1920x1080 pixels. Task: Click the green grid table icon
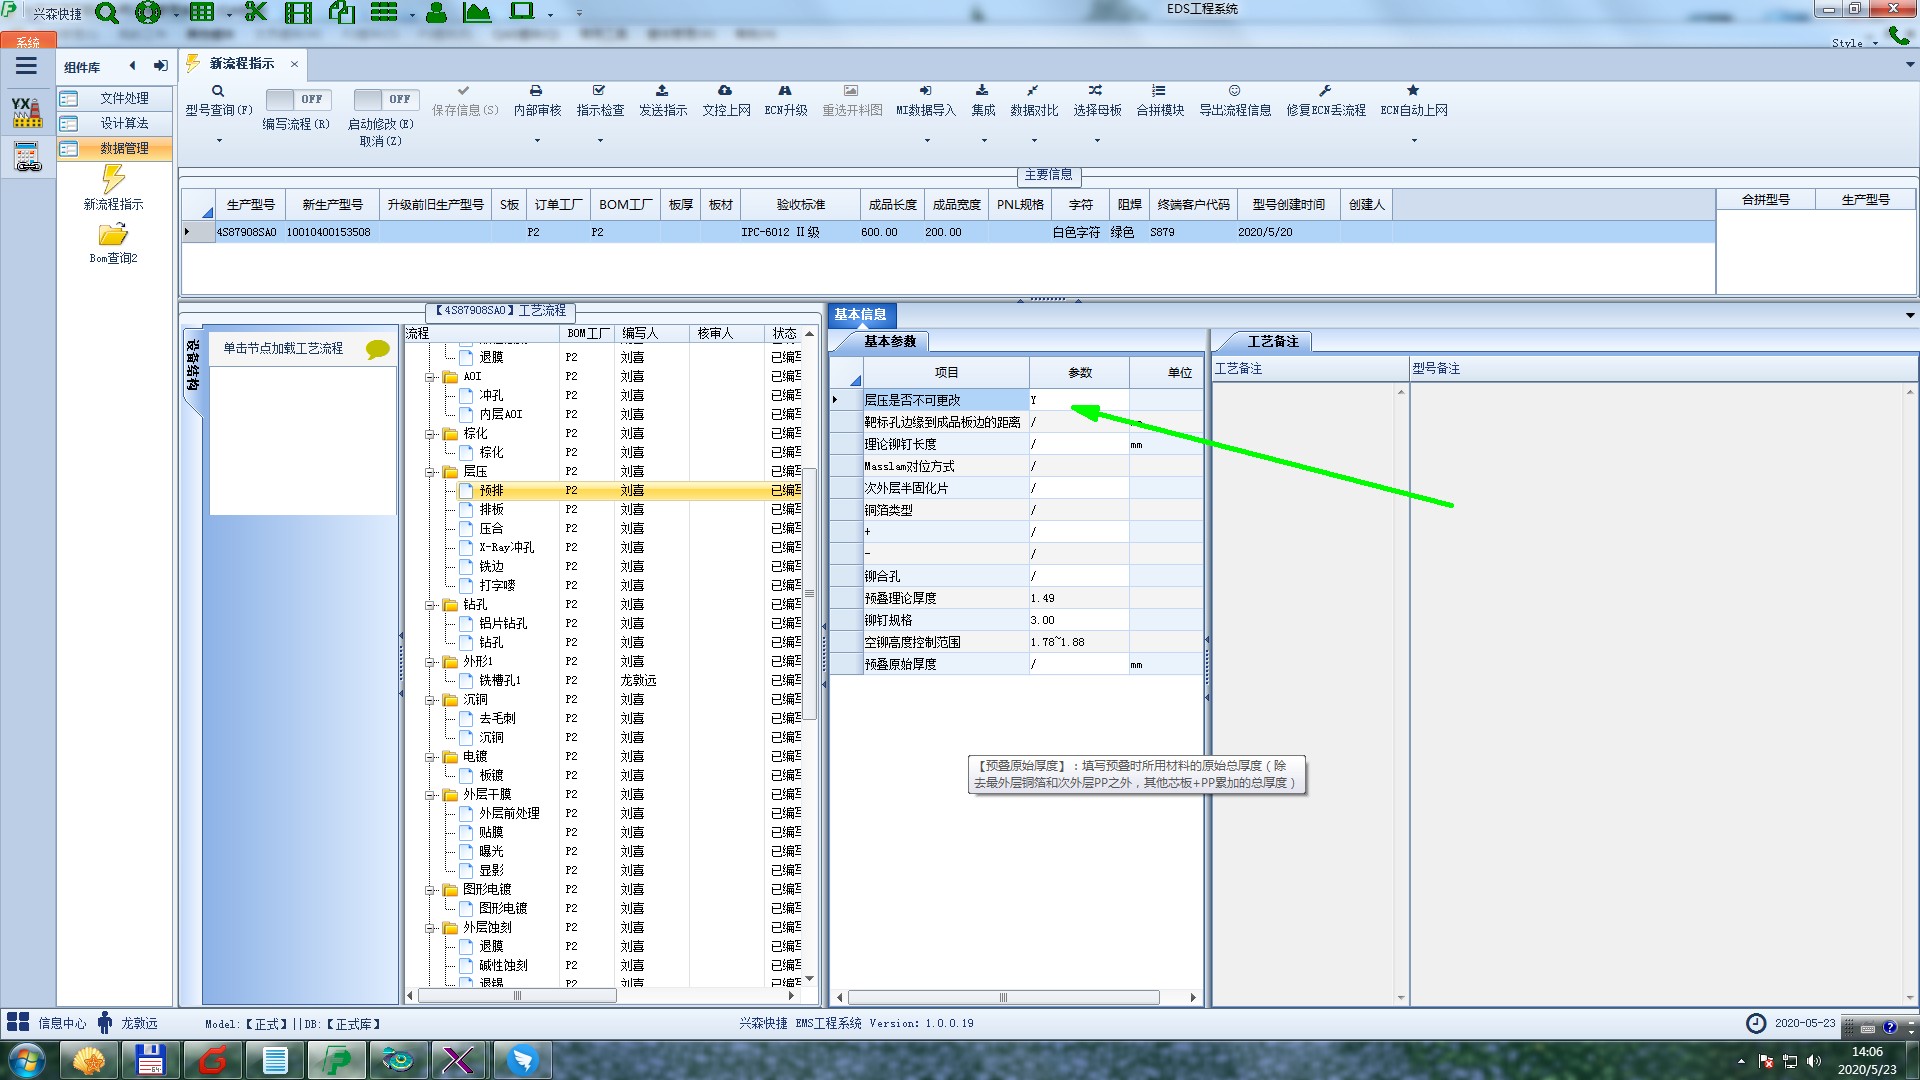pos(202,12)
